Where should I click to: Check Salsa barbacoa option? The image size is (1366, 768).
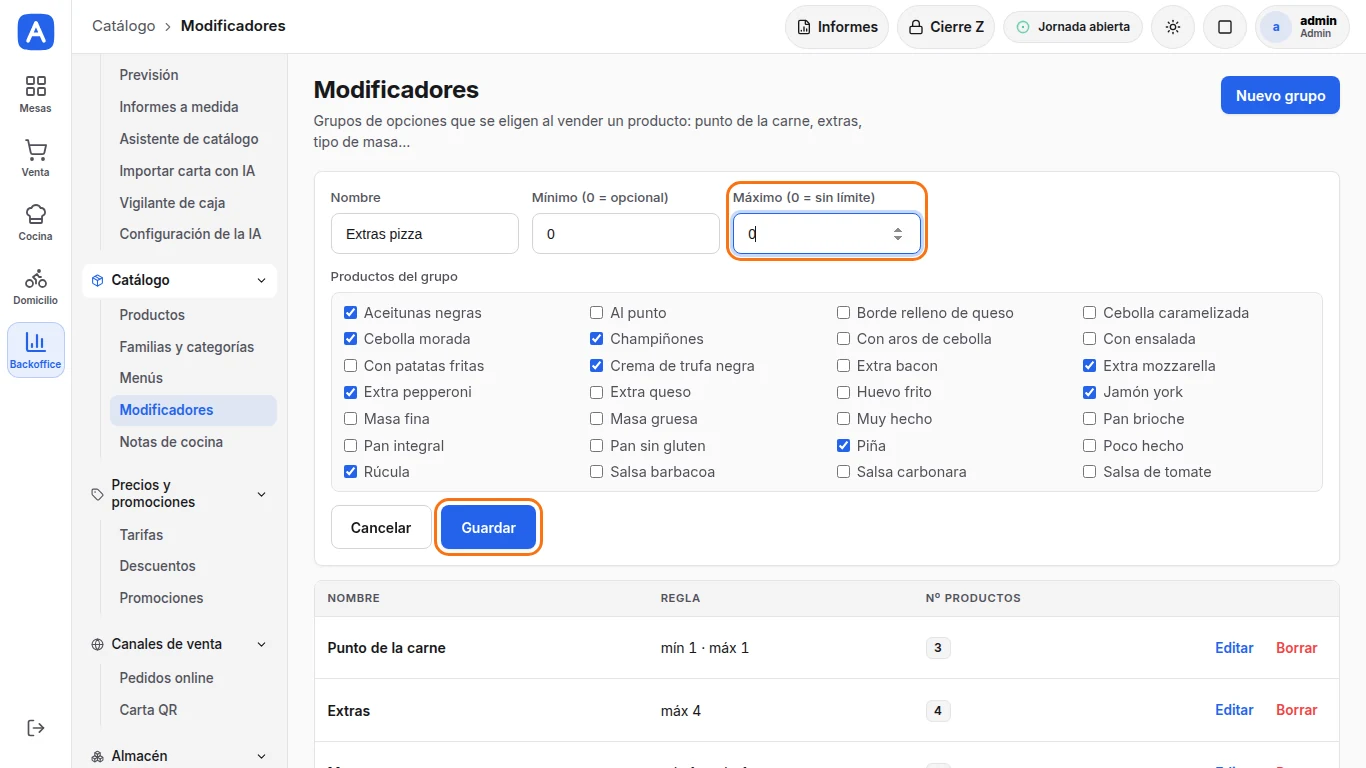tap(596, 472)
